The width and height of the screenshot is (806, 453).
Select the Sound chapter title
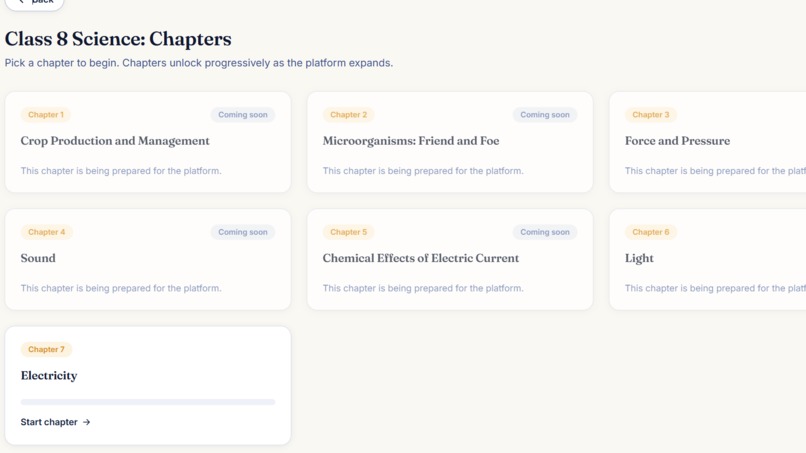click(x=38, y=258)
